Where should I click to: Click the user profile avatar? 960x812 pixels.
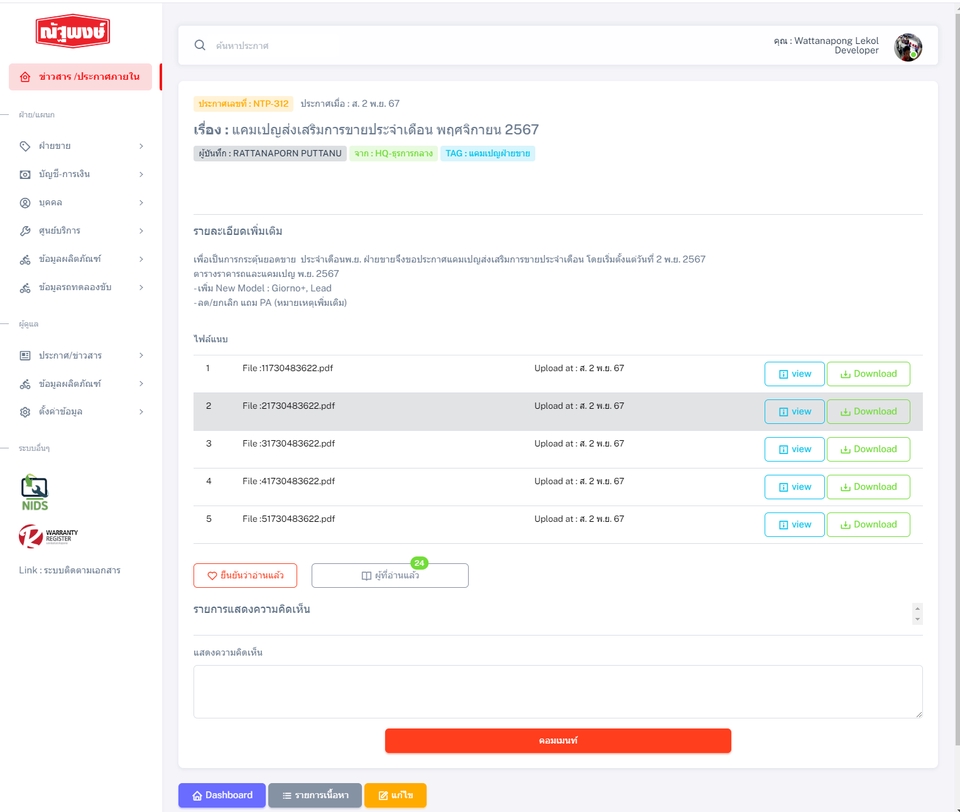click(x=907, y=47)
